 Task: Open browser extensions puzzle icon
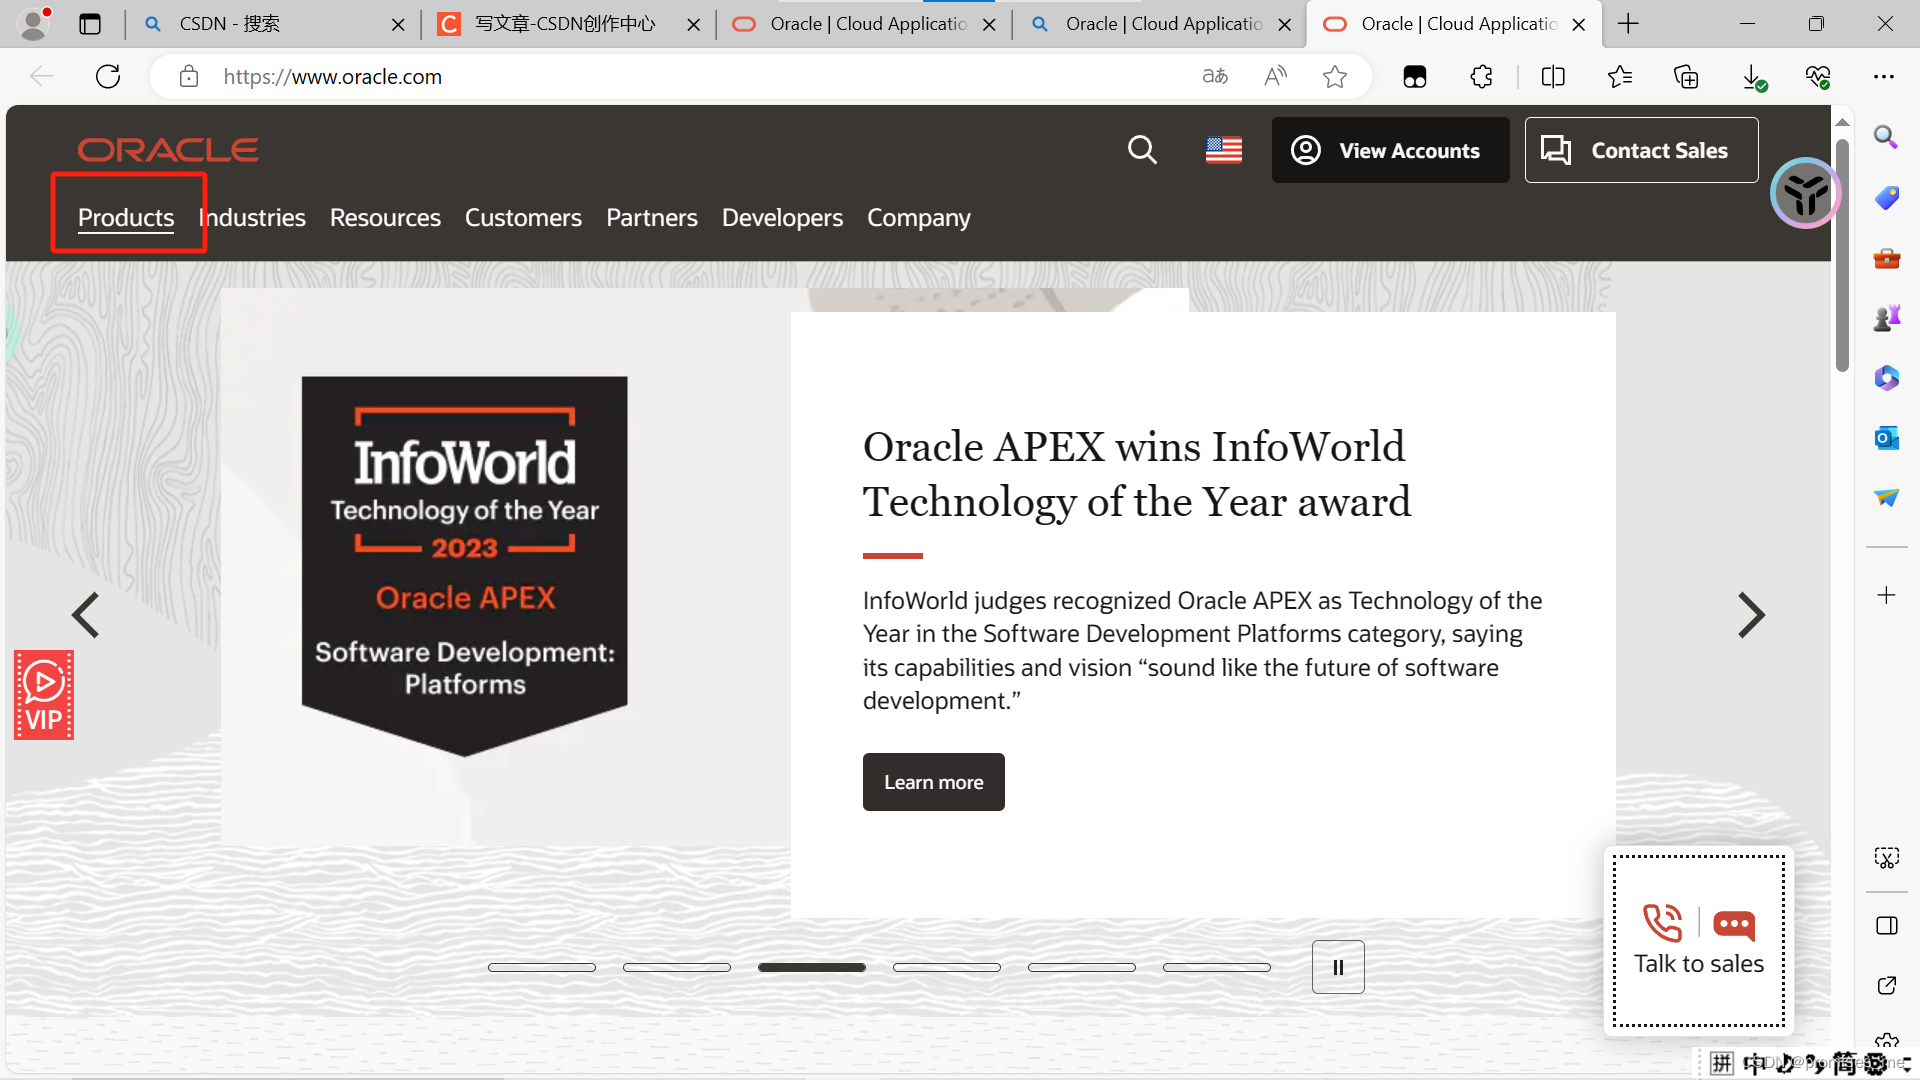click(x=1481, y=77)
